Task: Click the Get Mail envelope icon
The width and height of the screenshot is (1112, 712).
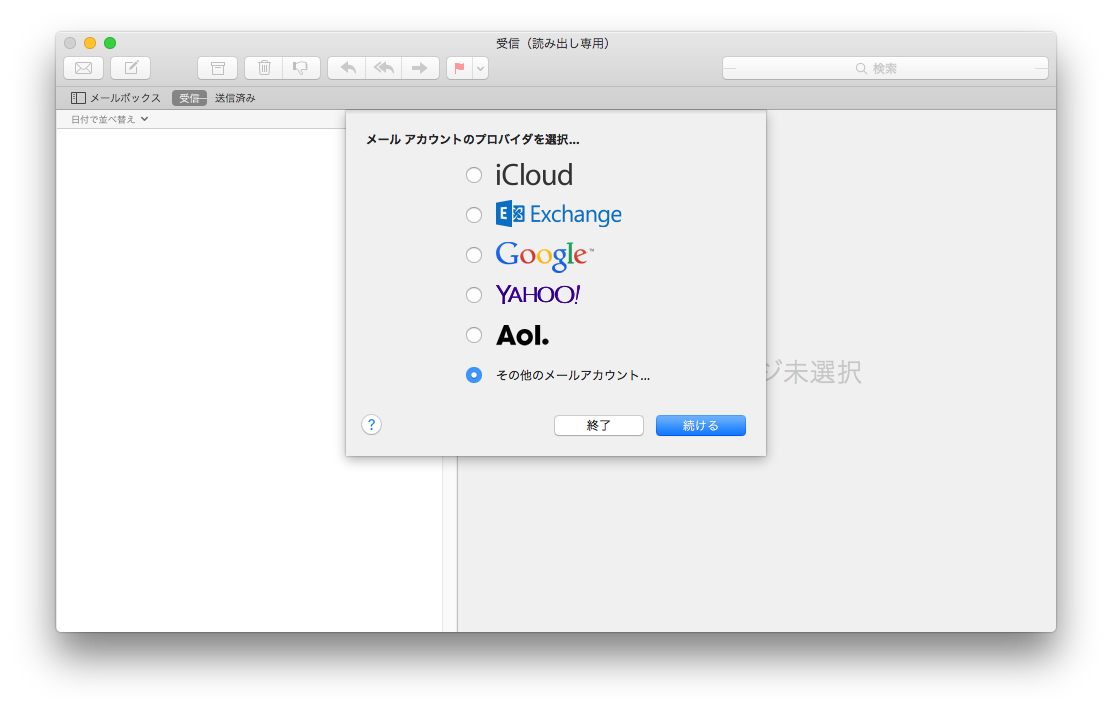Action: (84, 68)
